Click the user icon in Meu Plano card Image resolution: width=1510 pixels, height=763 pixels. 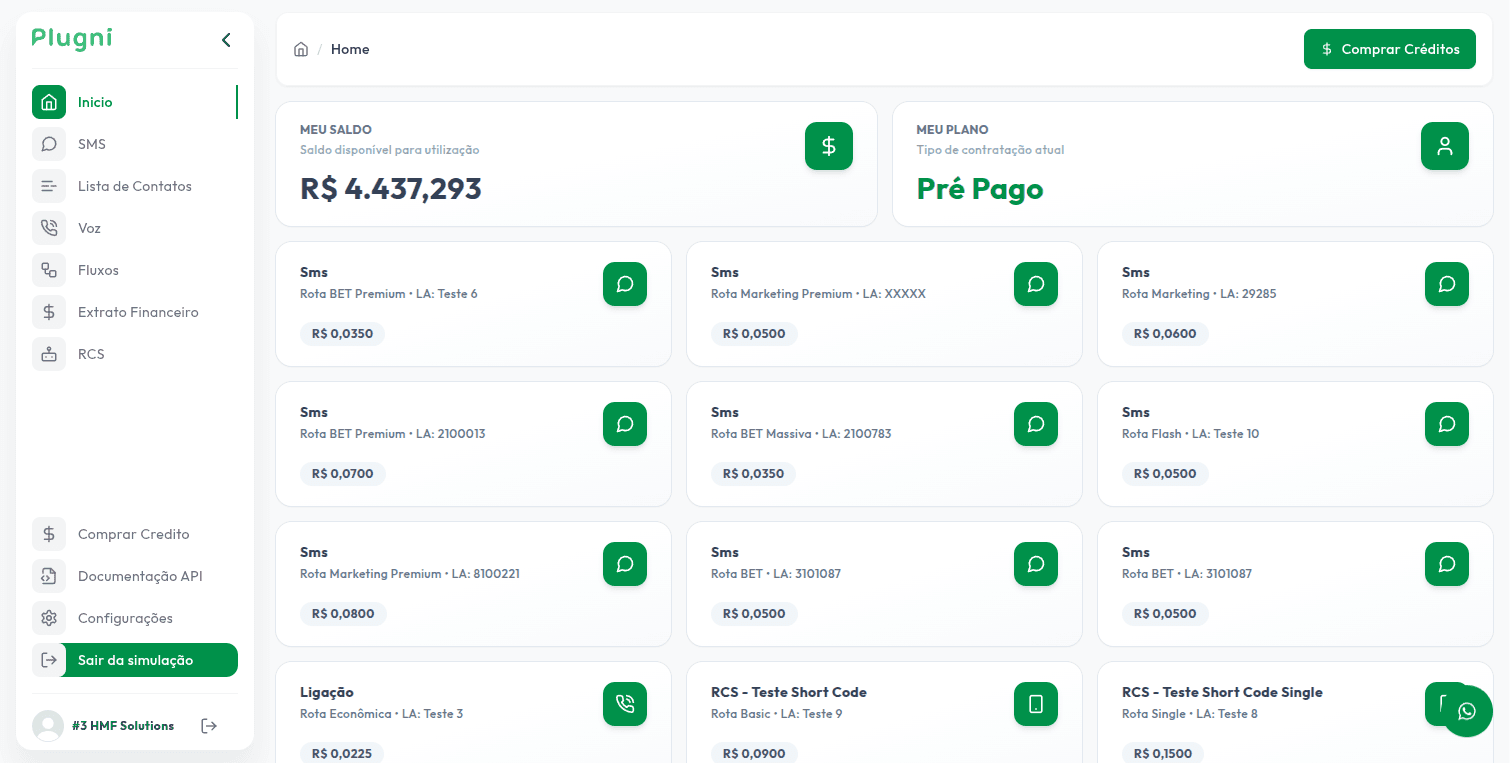coord(1444,146)
